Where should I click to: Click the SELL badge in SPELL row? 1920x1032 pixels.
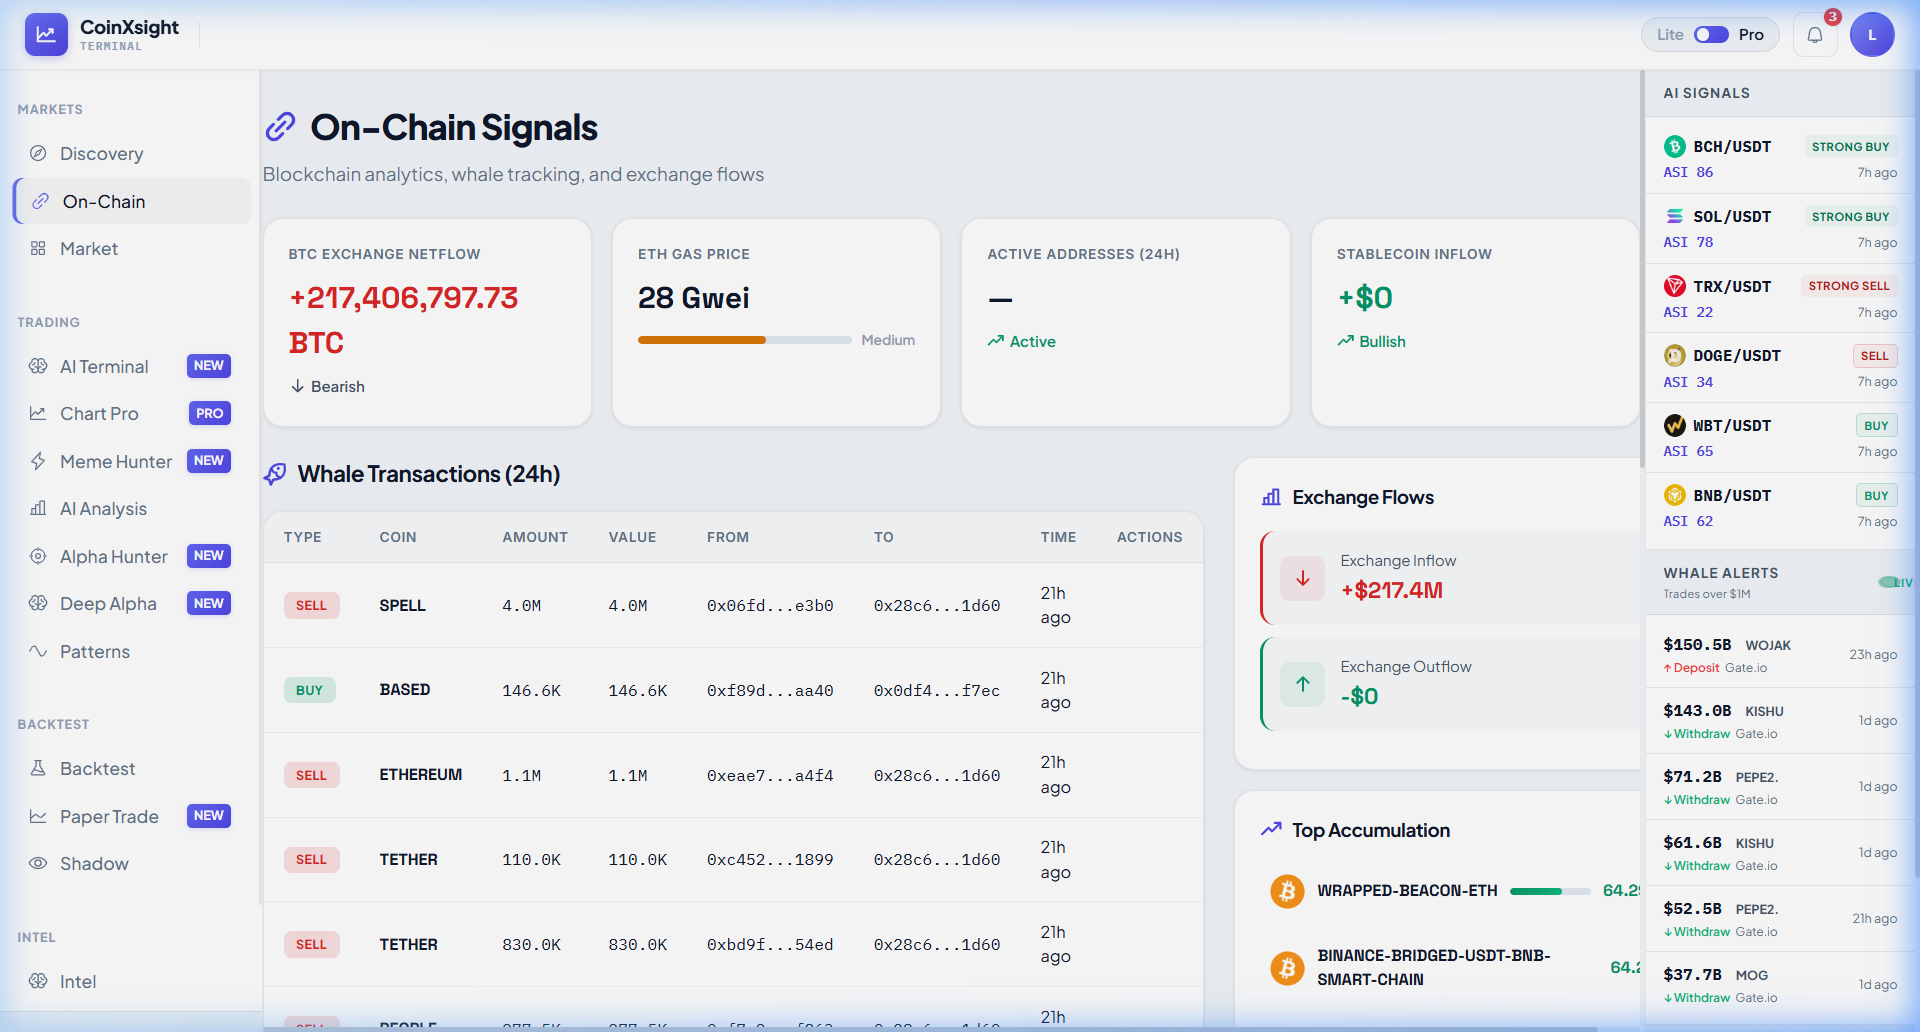[311, 605]
